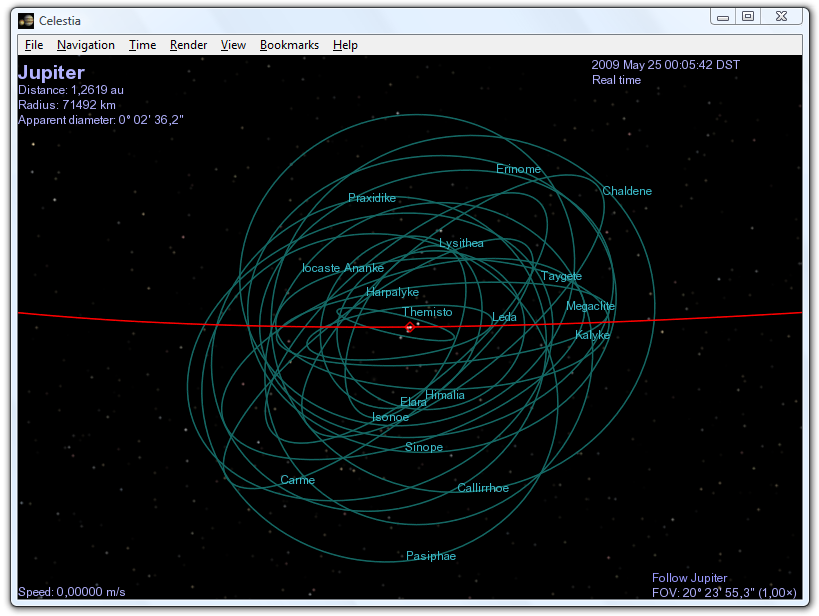Viewport: 819px width, 616px height.
Task: Click the Apparent diameter readout
Action: [100, 120]
